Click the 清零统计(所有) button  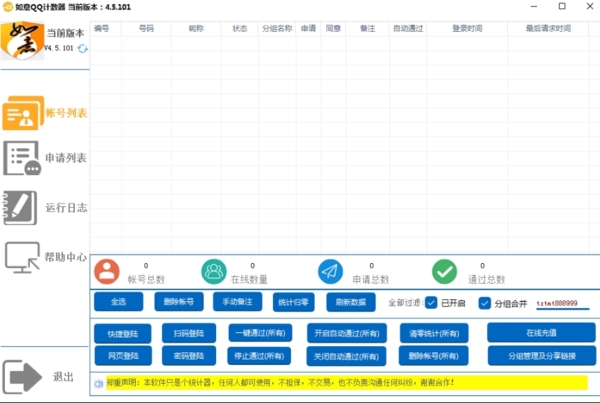tap(434, 333)
